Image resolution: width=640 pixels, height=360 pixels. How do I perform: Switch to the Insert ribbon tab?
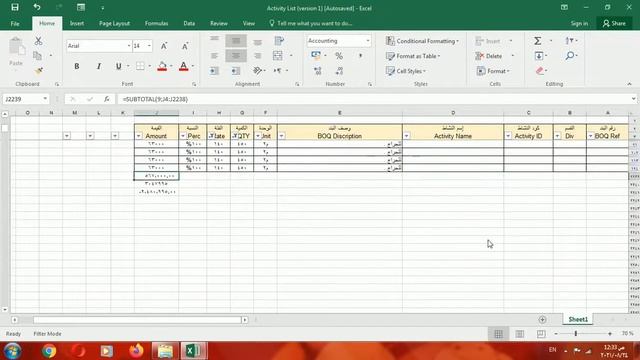(x=77, y=23)
